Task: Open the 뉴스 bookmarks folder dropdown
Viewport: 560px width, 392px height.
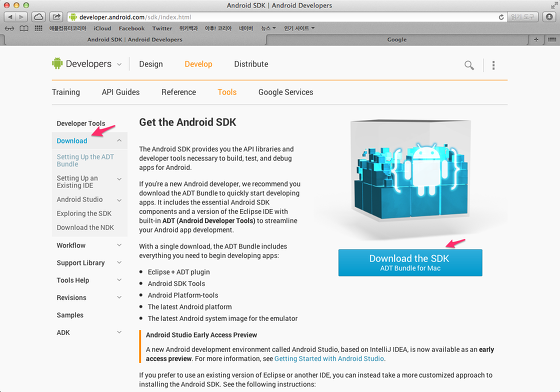Action: point(268,28)
